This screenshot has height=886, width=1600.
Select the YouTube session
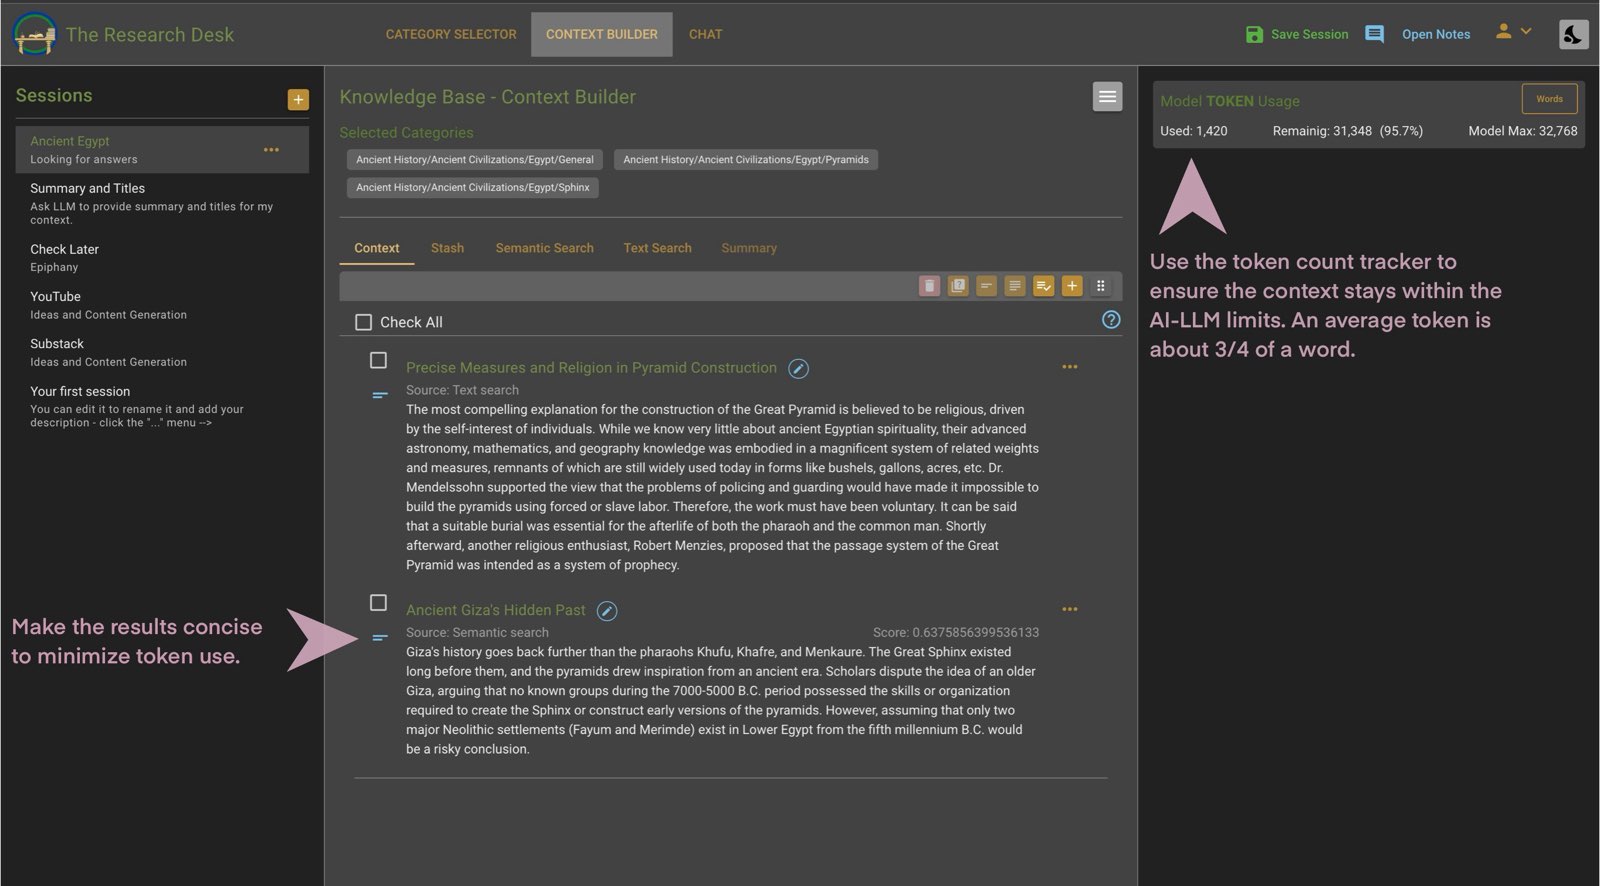tap(162, 305)
